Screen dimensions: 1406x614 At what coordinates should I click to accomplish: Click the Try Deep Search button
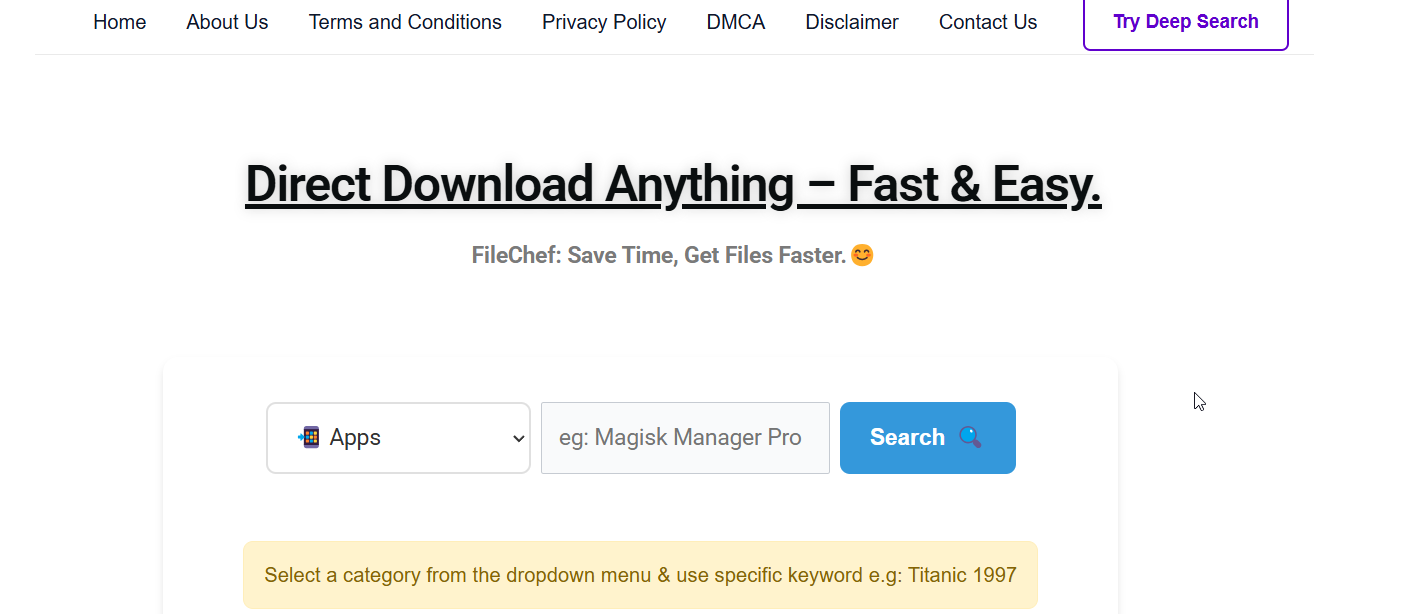[x=1185, y=20]
